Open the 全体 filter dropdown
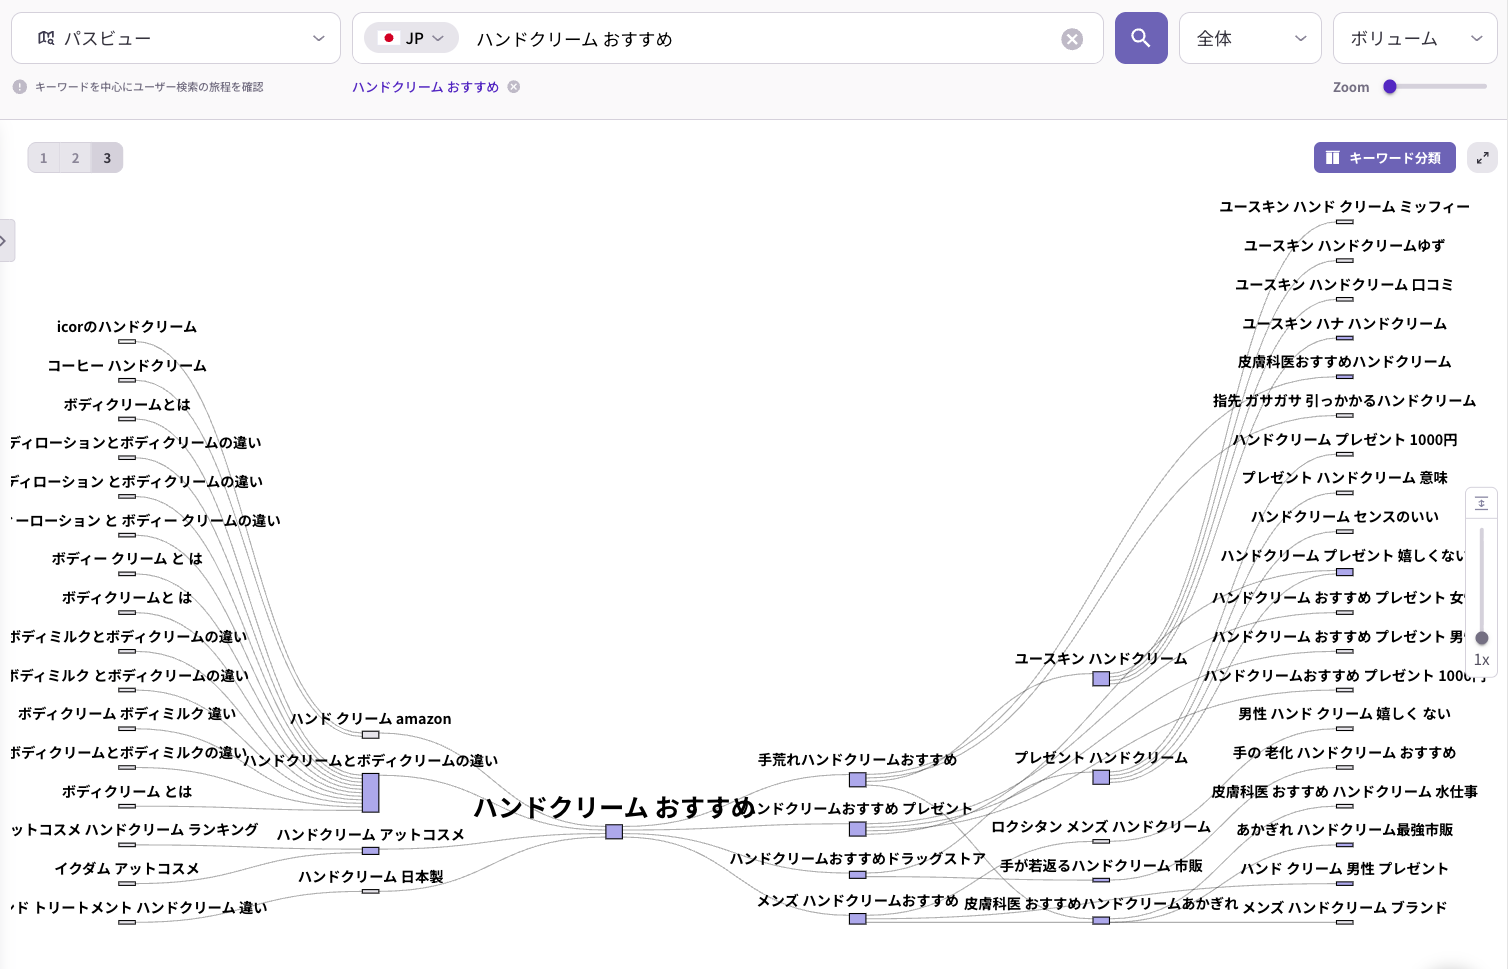Image resolution: width=1508 pixels, height=969 pixels. [1250, 37]
